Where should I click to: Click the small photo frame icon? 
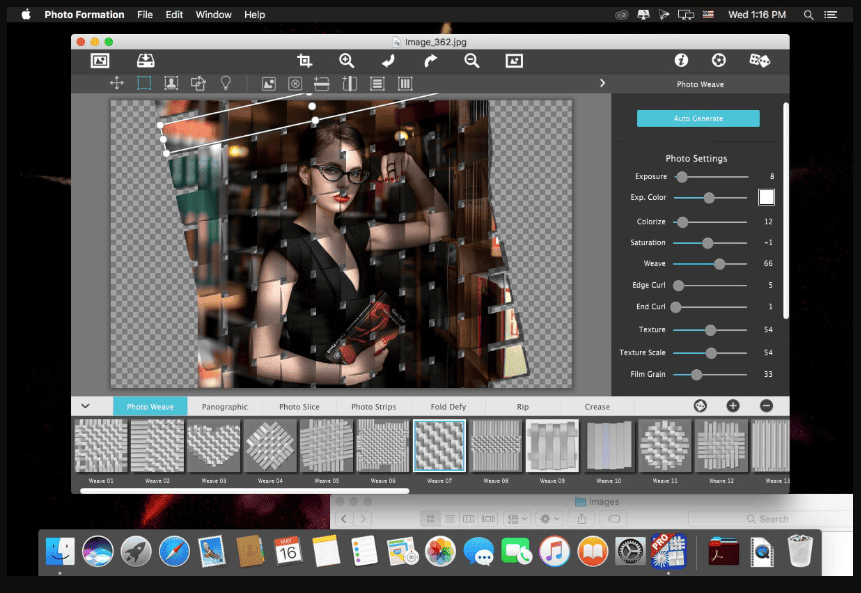pos(269,83)
